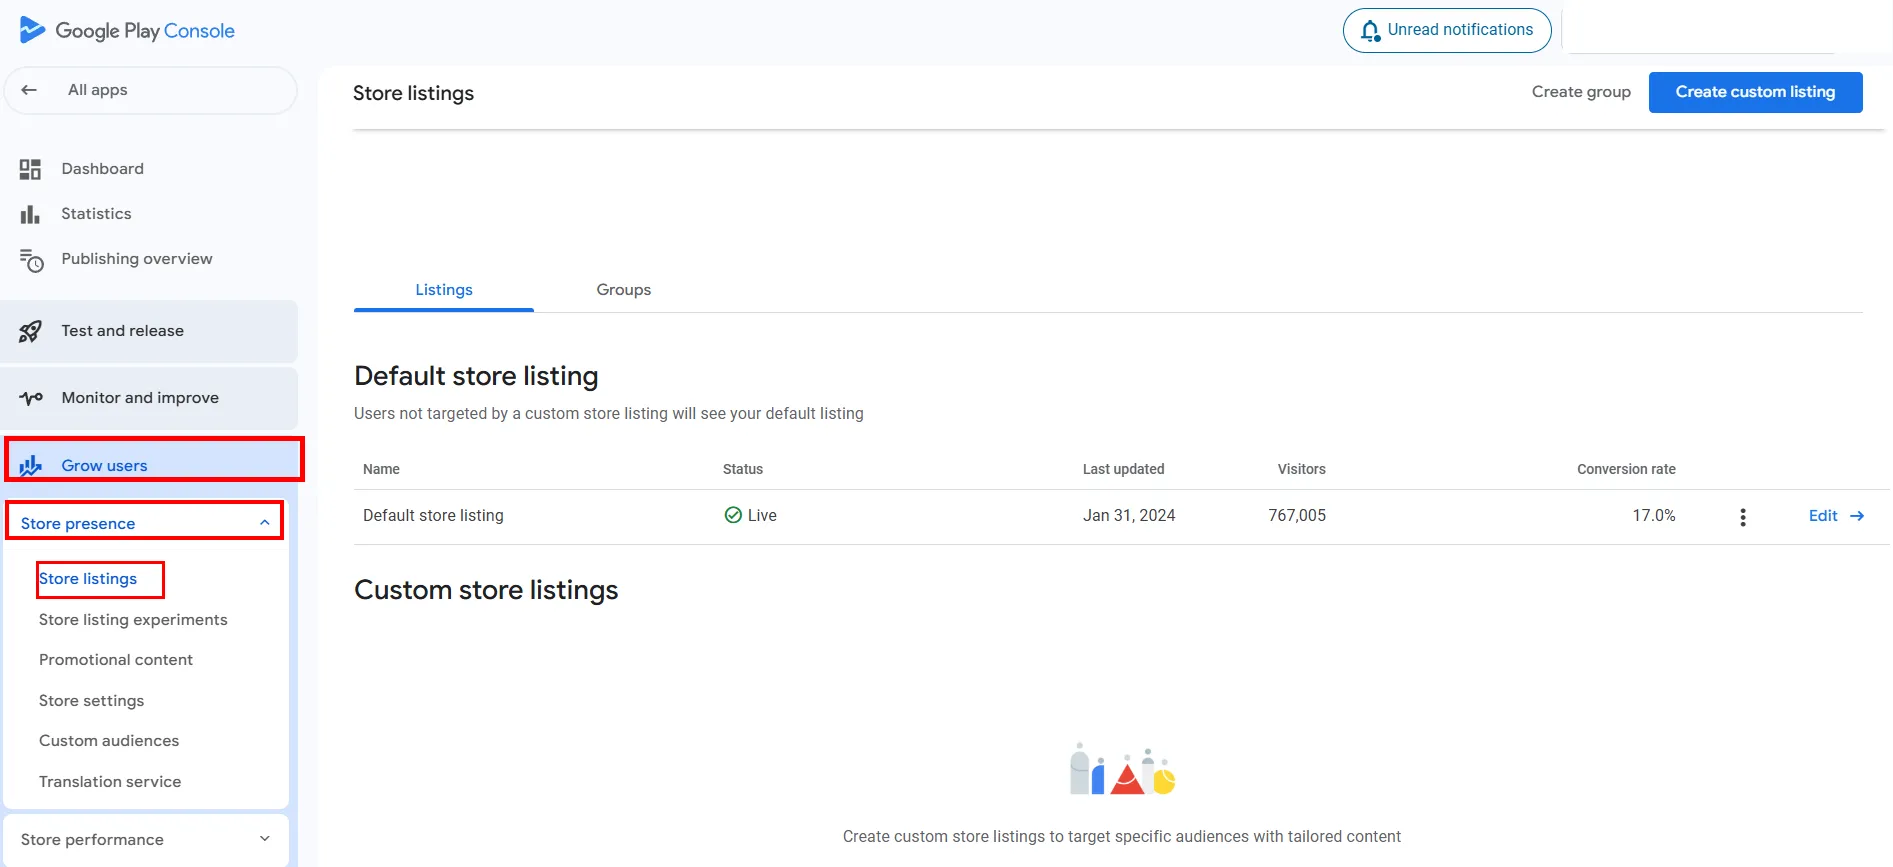
Task: Click the Create custom listing button
Action: (1755, 92)
